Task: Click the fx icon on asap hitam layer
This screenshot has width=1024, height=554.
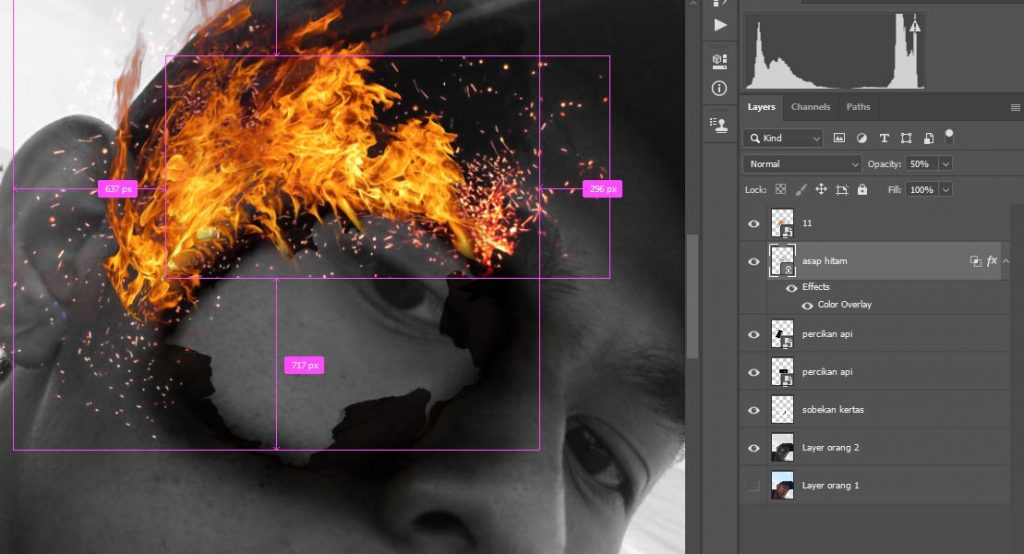Action: pyautogui.click(x=991, y=261)
